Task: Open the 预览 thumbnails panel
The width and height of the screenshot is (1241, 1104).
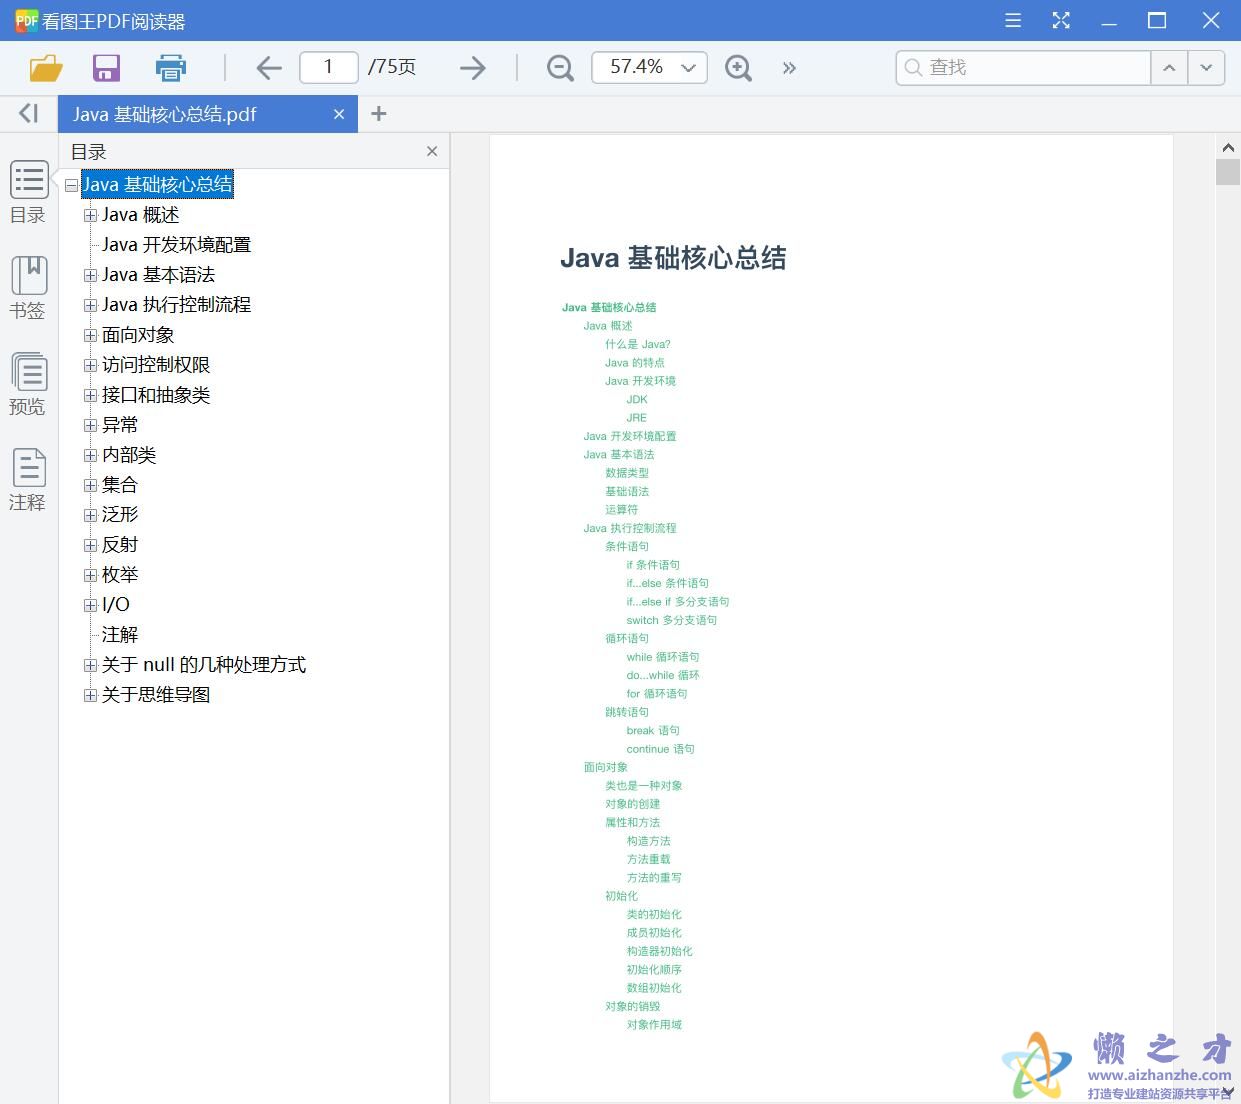Action: pyautogui.click(x=28, y=384)
